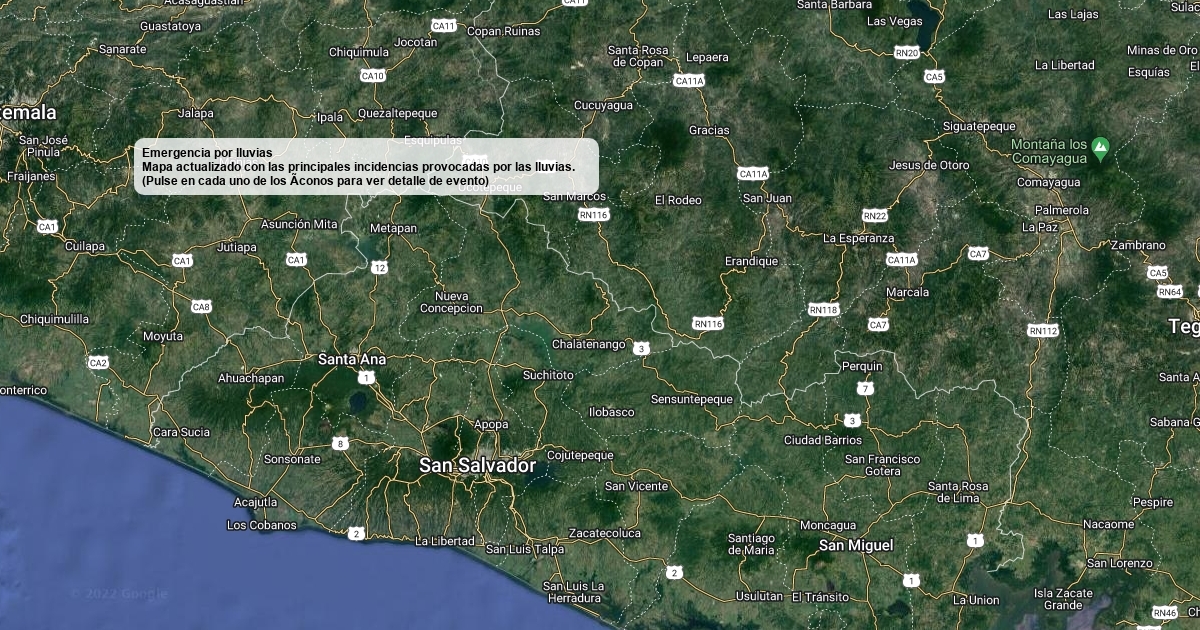
Task: Click the RN118 route shield
Action: [x=823, y=310]
